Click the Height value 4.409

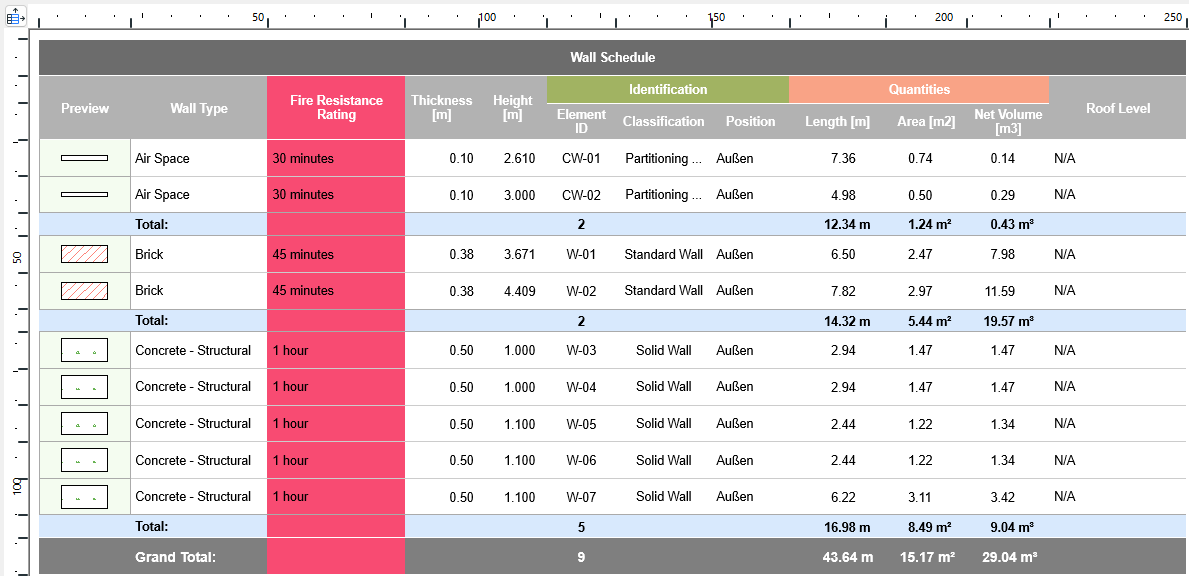518,291
